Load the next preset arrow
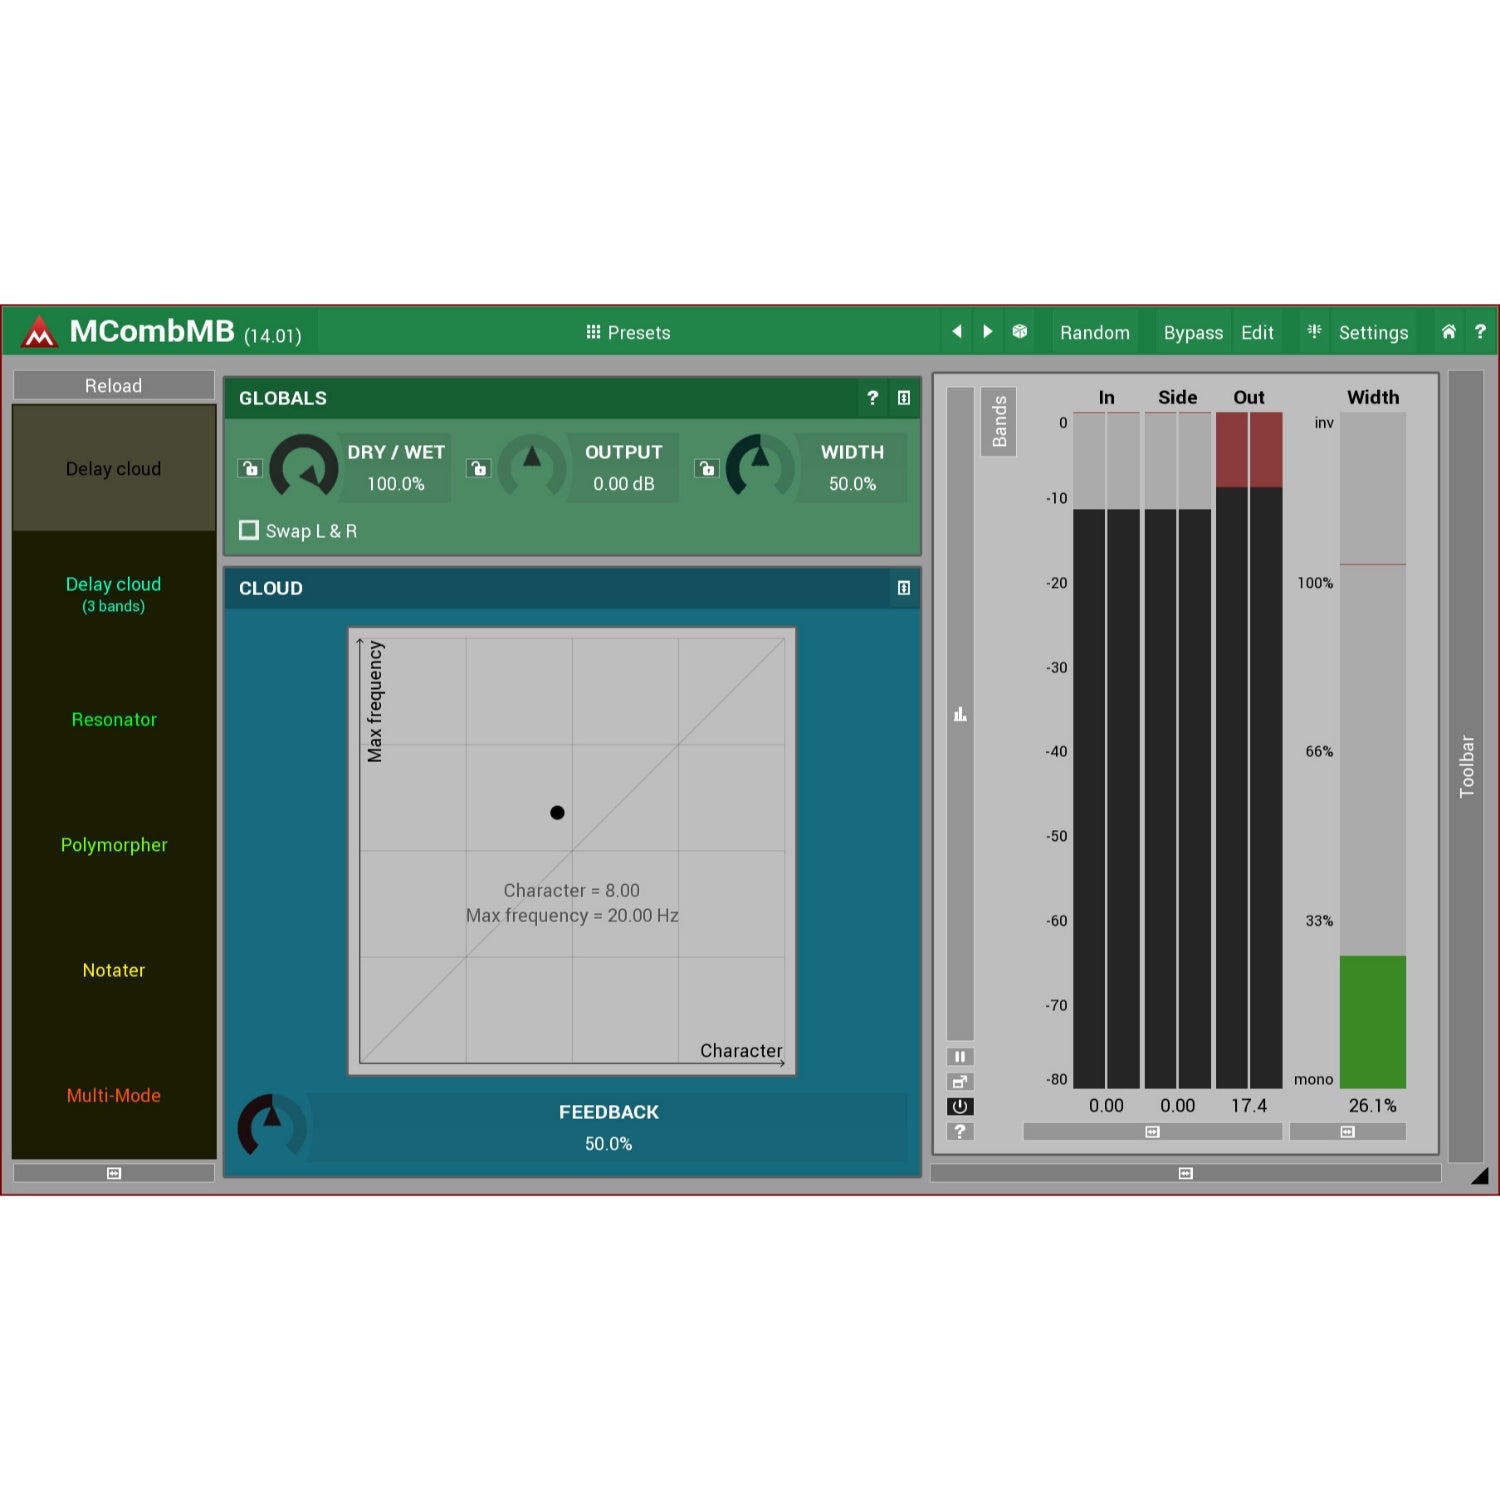Image resolution: width=1500 pixels, height=1500 pixels. tap(988, 331)
